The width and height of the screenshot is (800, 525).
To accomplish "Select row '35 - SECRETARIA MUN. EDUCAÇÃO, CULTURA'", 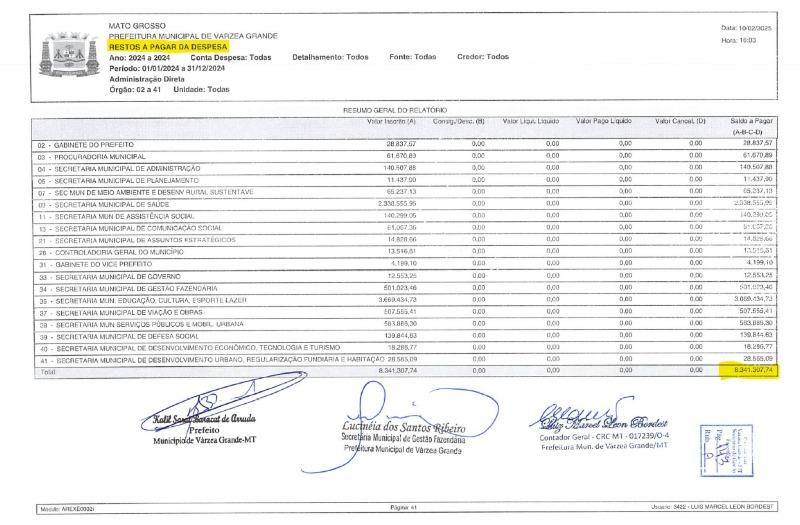I will (405, 300).
